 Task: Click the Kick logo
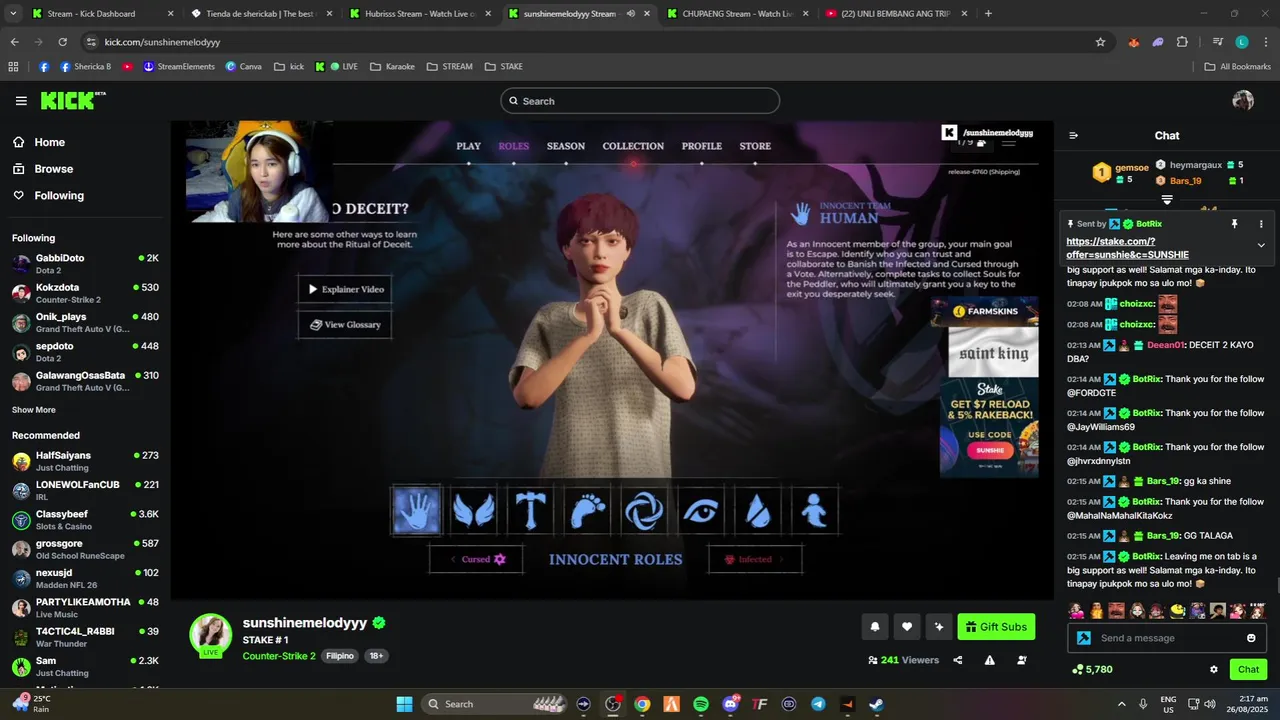click(72, 100)
